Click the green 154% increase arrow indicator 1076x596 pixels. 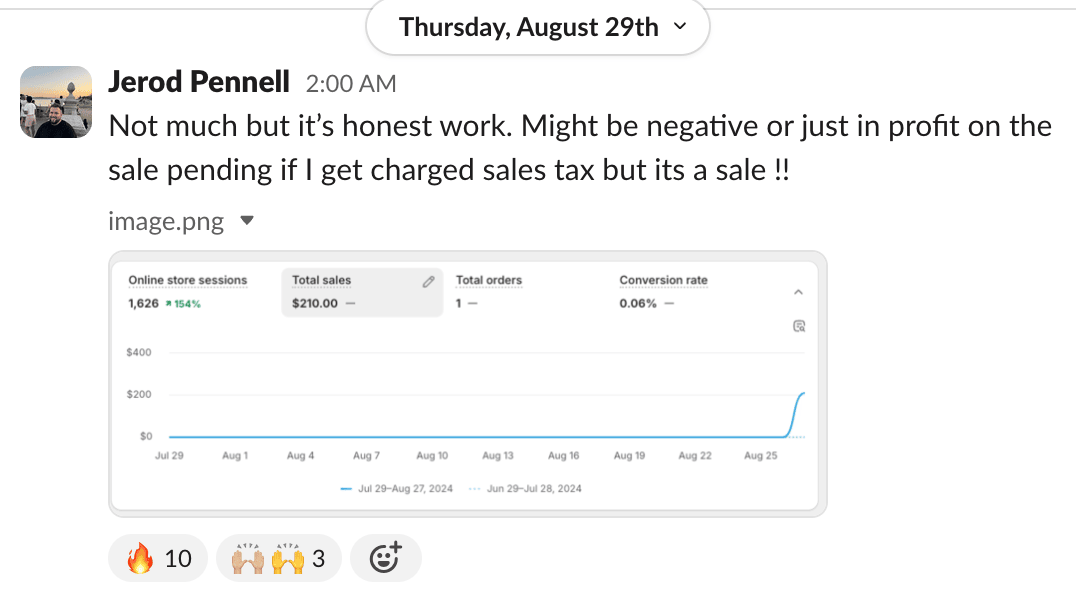(184, 304)
